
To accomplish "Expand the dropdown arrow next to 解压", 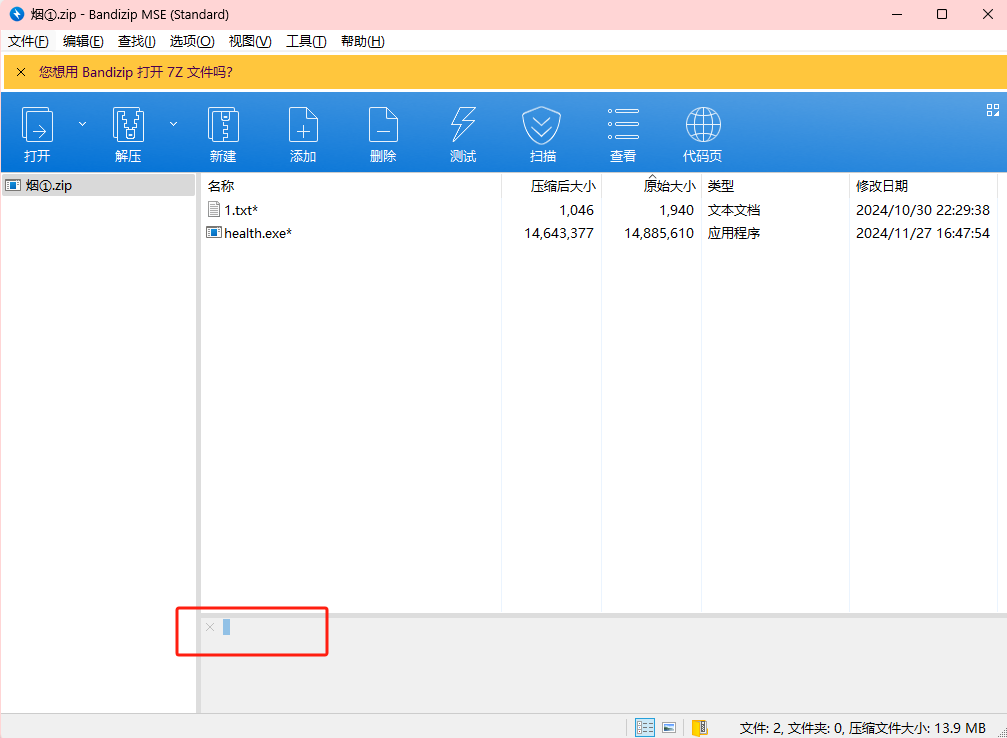I will click(x=173, y=123).
